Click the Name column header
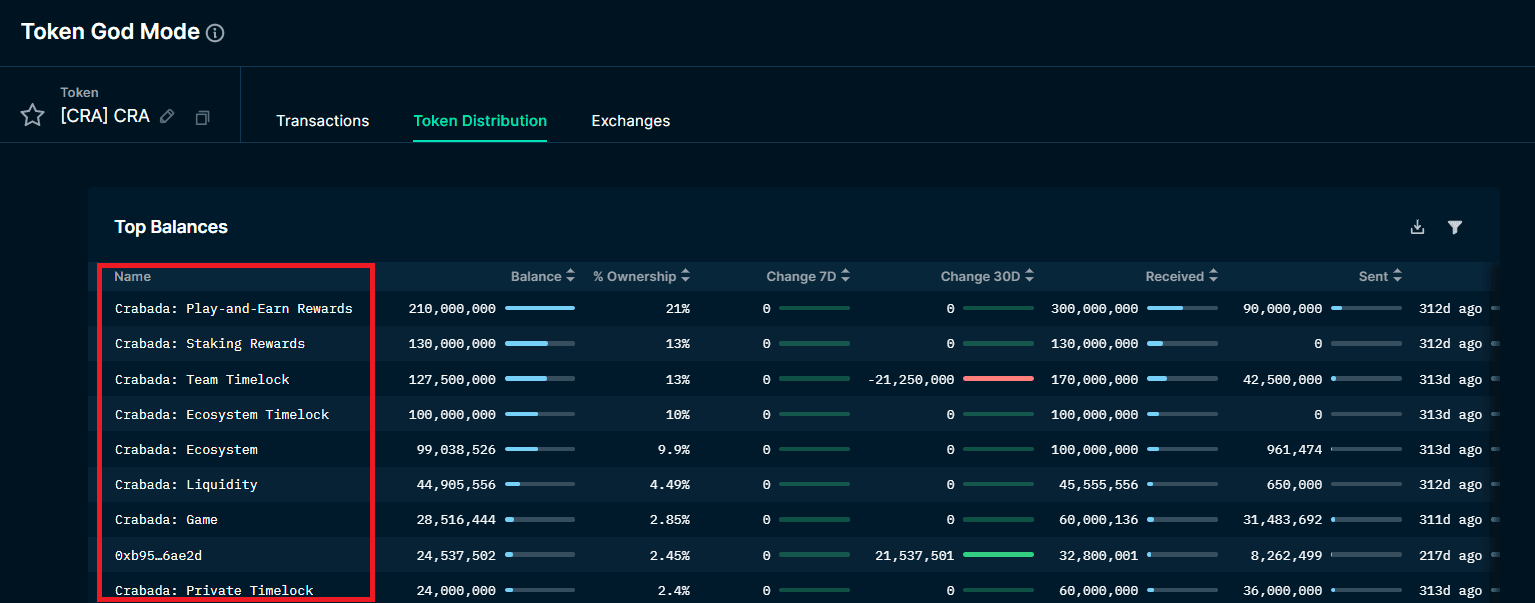 point(132,276)
